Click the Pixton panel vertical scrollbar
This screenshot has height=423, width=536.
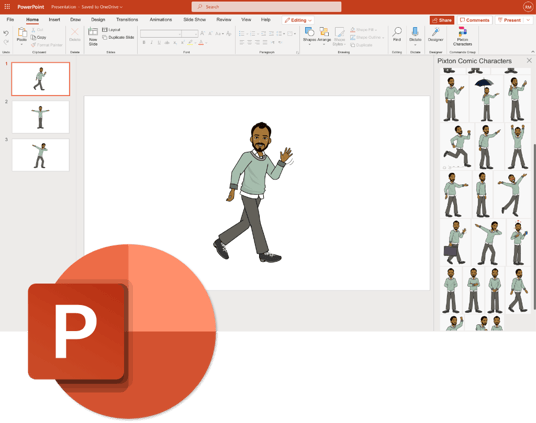pos(534,226)
